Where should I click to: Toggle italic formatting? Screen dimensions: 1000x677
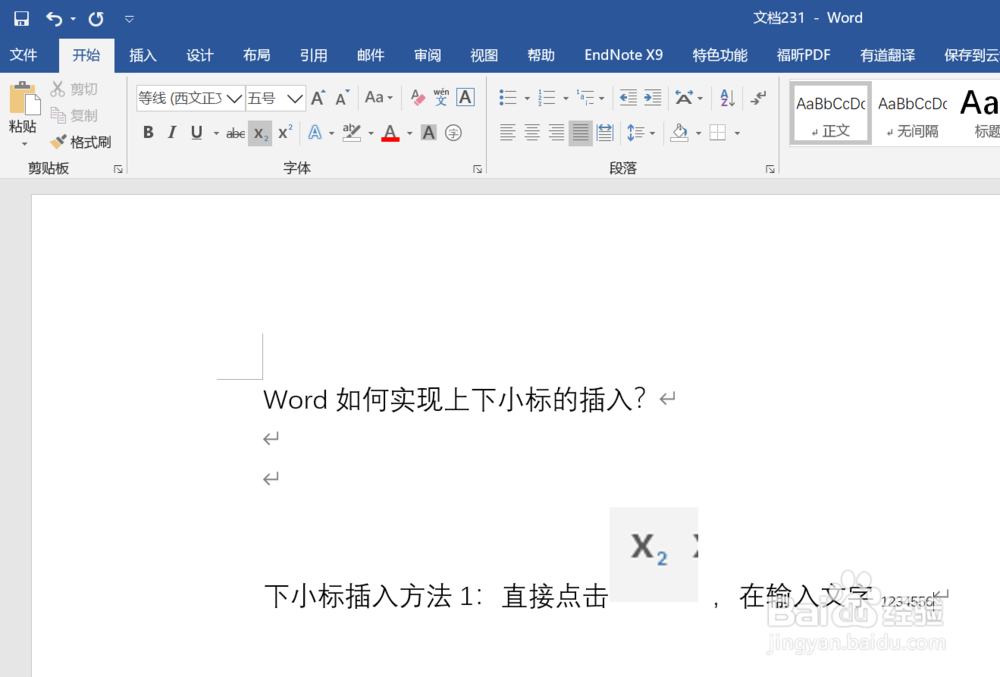click(x=173, y=132)
